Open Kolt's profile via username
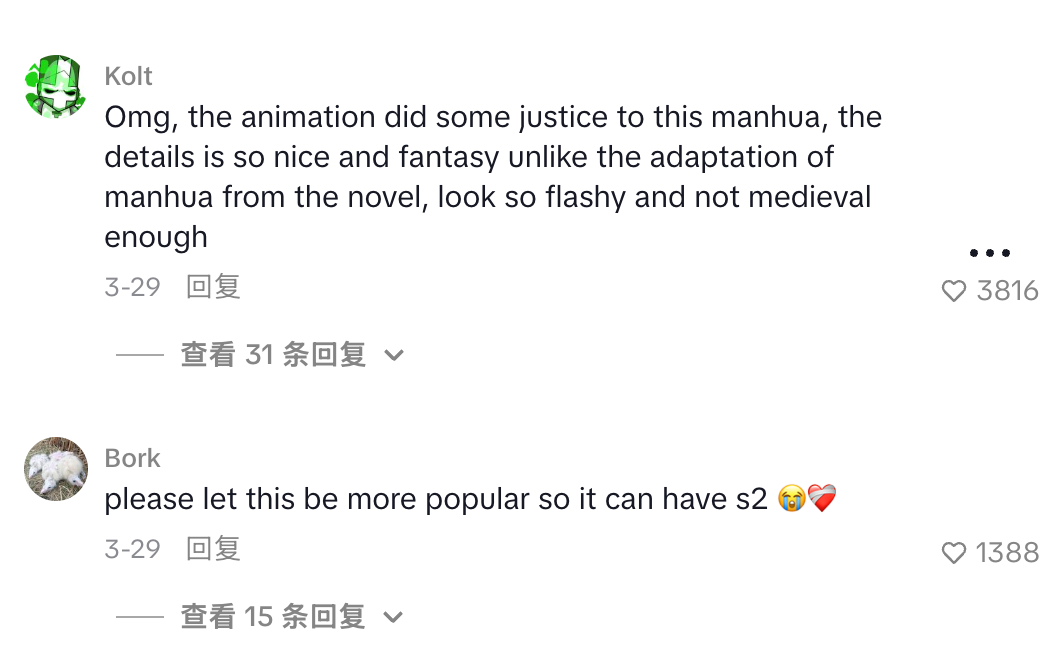 pos(128,76)
